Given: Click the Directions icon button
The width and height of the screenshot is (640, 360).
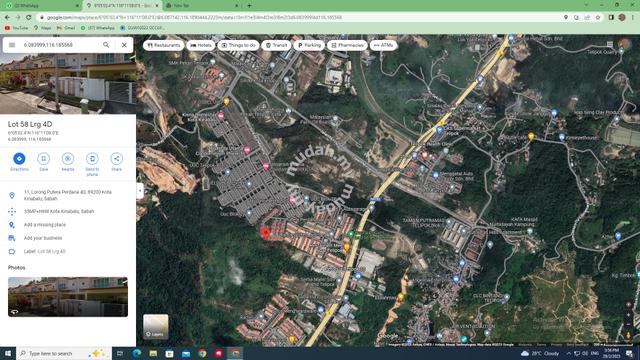Looking at the screenshot, I should [19, 159].
